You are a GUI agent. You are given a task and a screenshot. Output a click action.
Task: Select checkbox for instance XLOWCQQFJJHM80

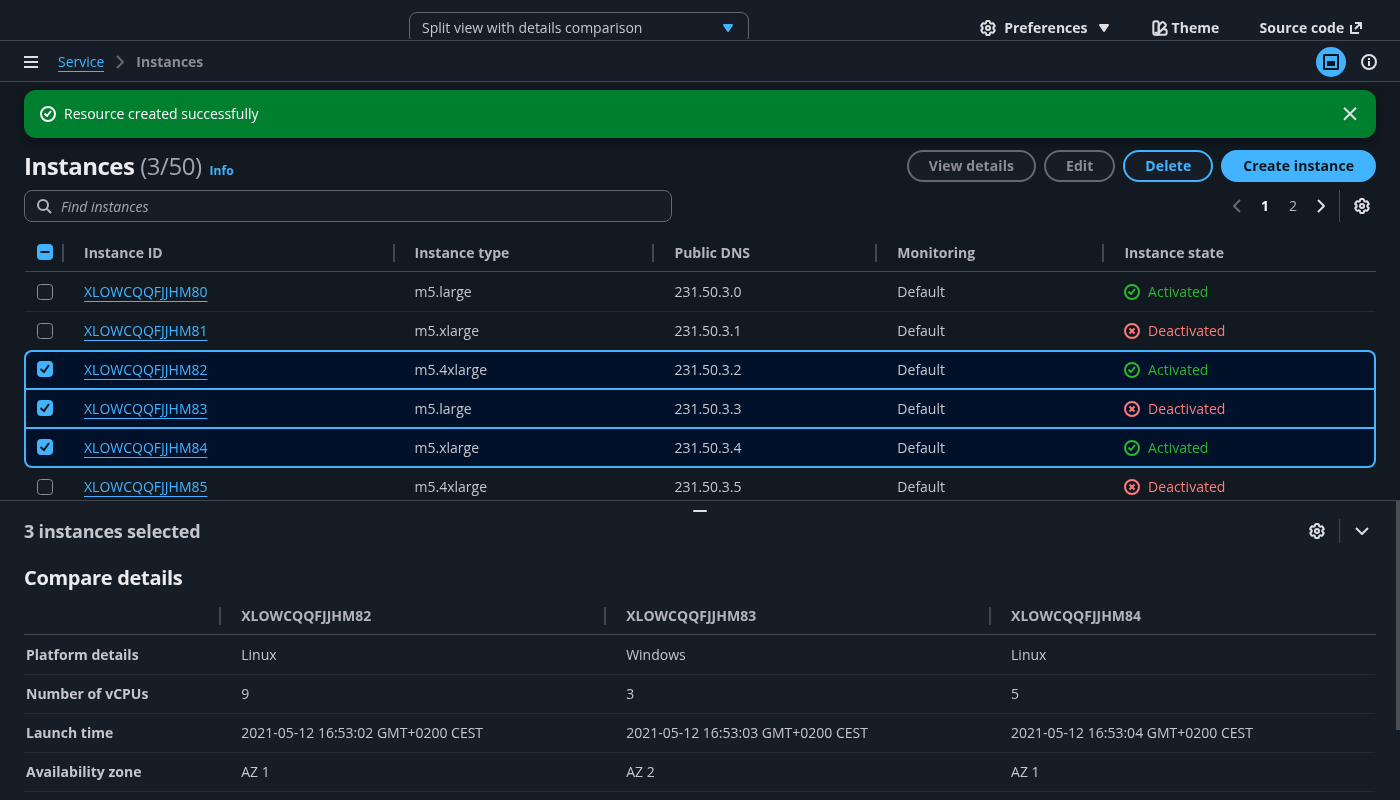[45, 292]
